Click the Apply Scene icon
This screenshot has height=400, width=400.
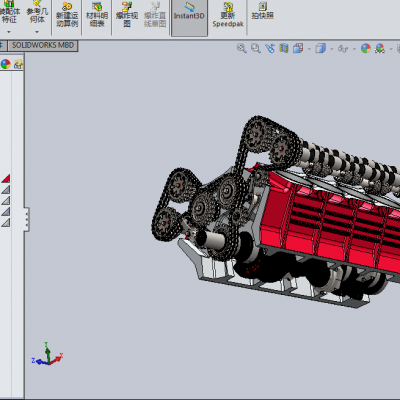click(x=380, y=48)
